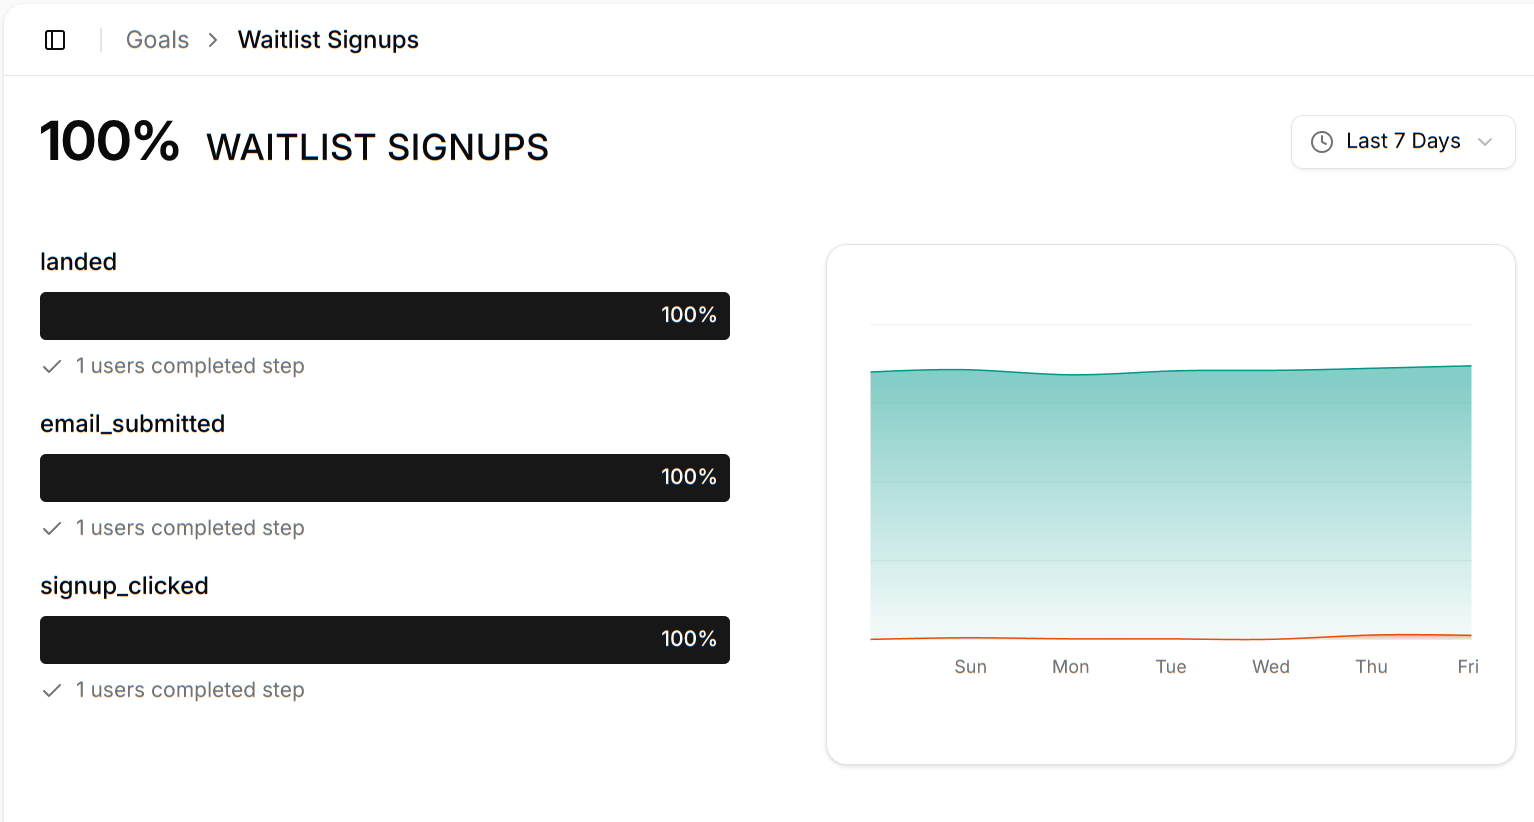Click the Wed label on chart axis
This screenshot has height=822, width=1534.
(x=1270, y=667)
